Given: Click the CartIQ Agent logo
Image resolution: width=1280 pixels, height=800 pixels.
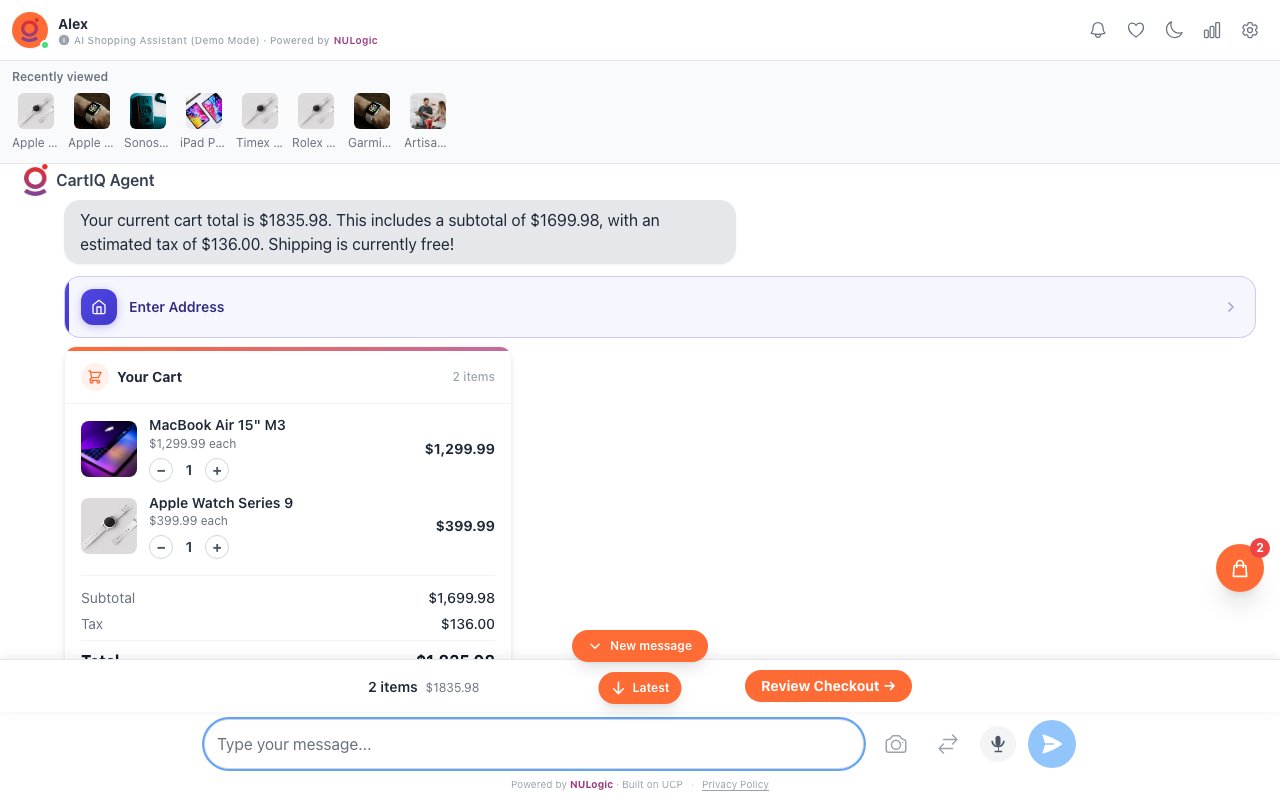Looking at the screenshot, I should [x=35, y=180].
